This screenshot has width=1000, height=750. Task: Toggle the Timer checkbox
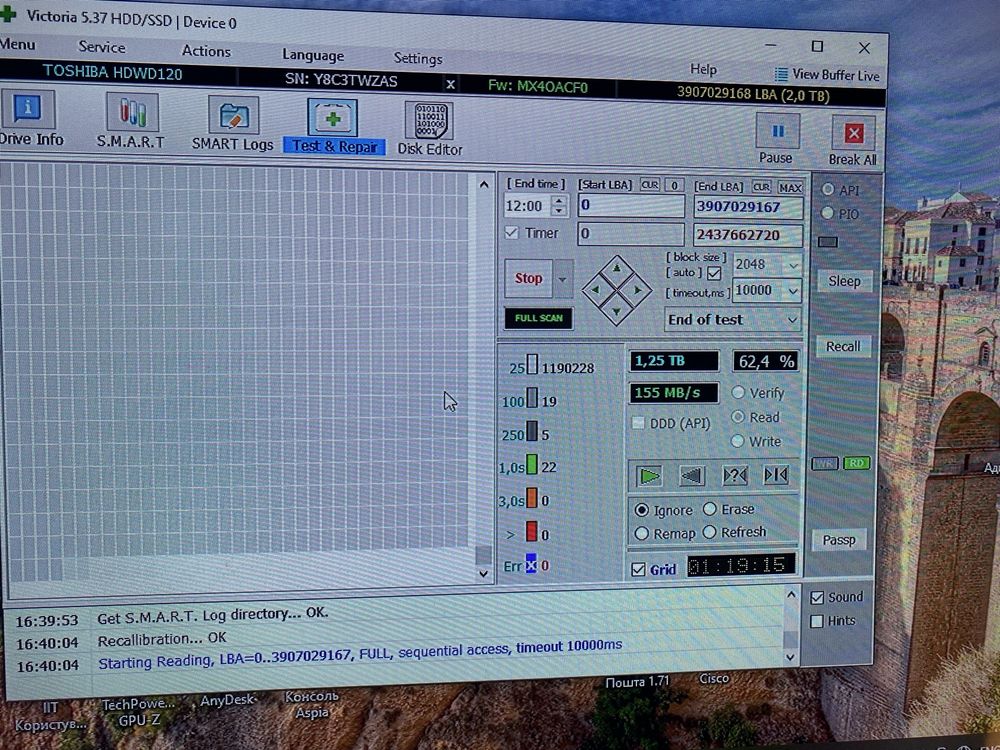[x=511, y=232]
